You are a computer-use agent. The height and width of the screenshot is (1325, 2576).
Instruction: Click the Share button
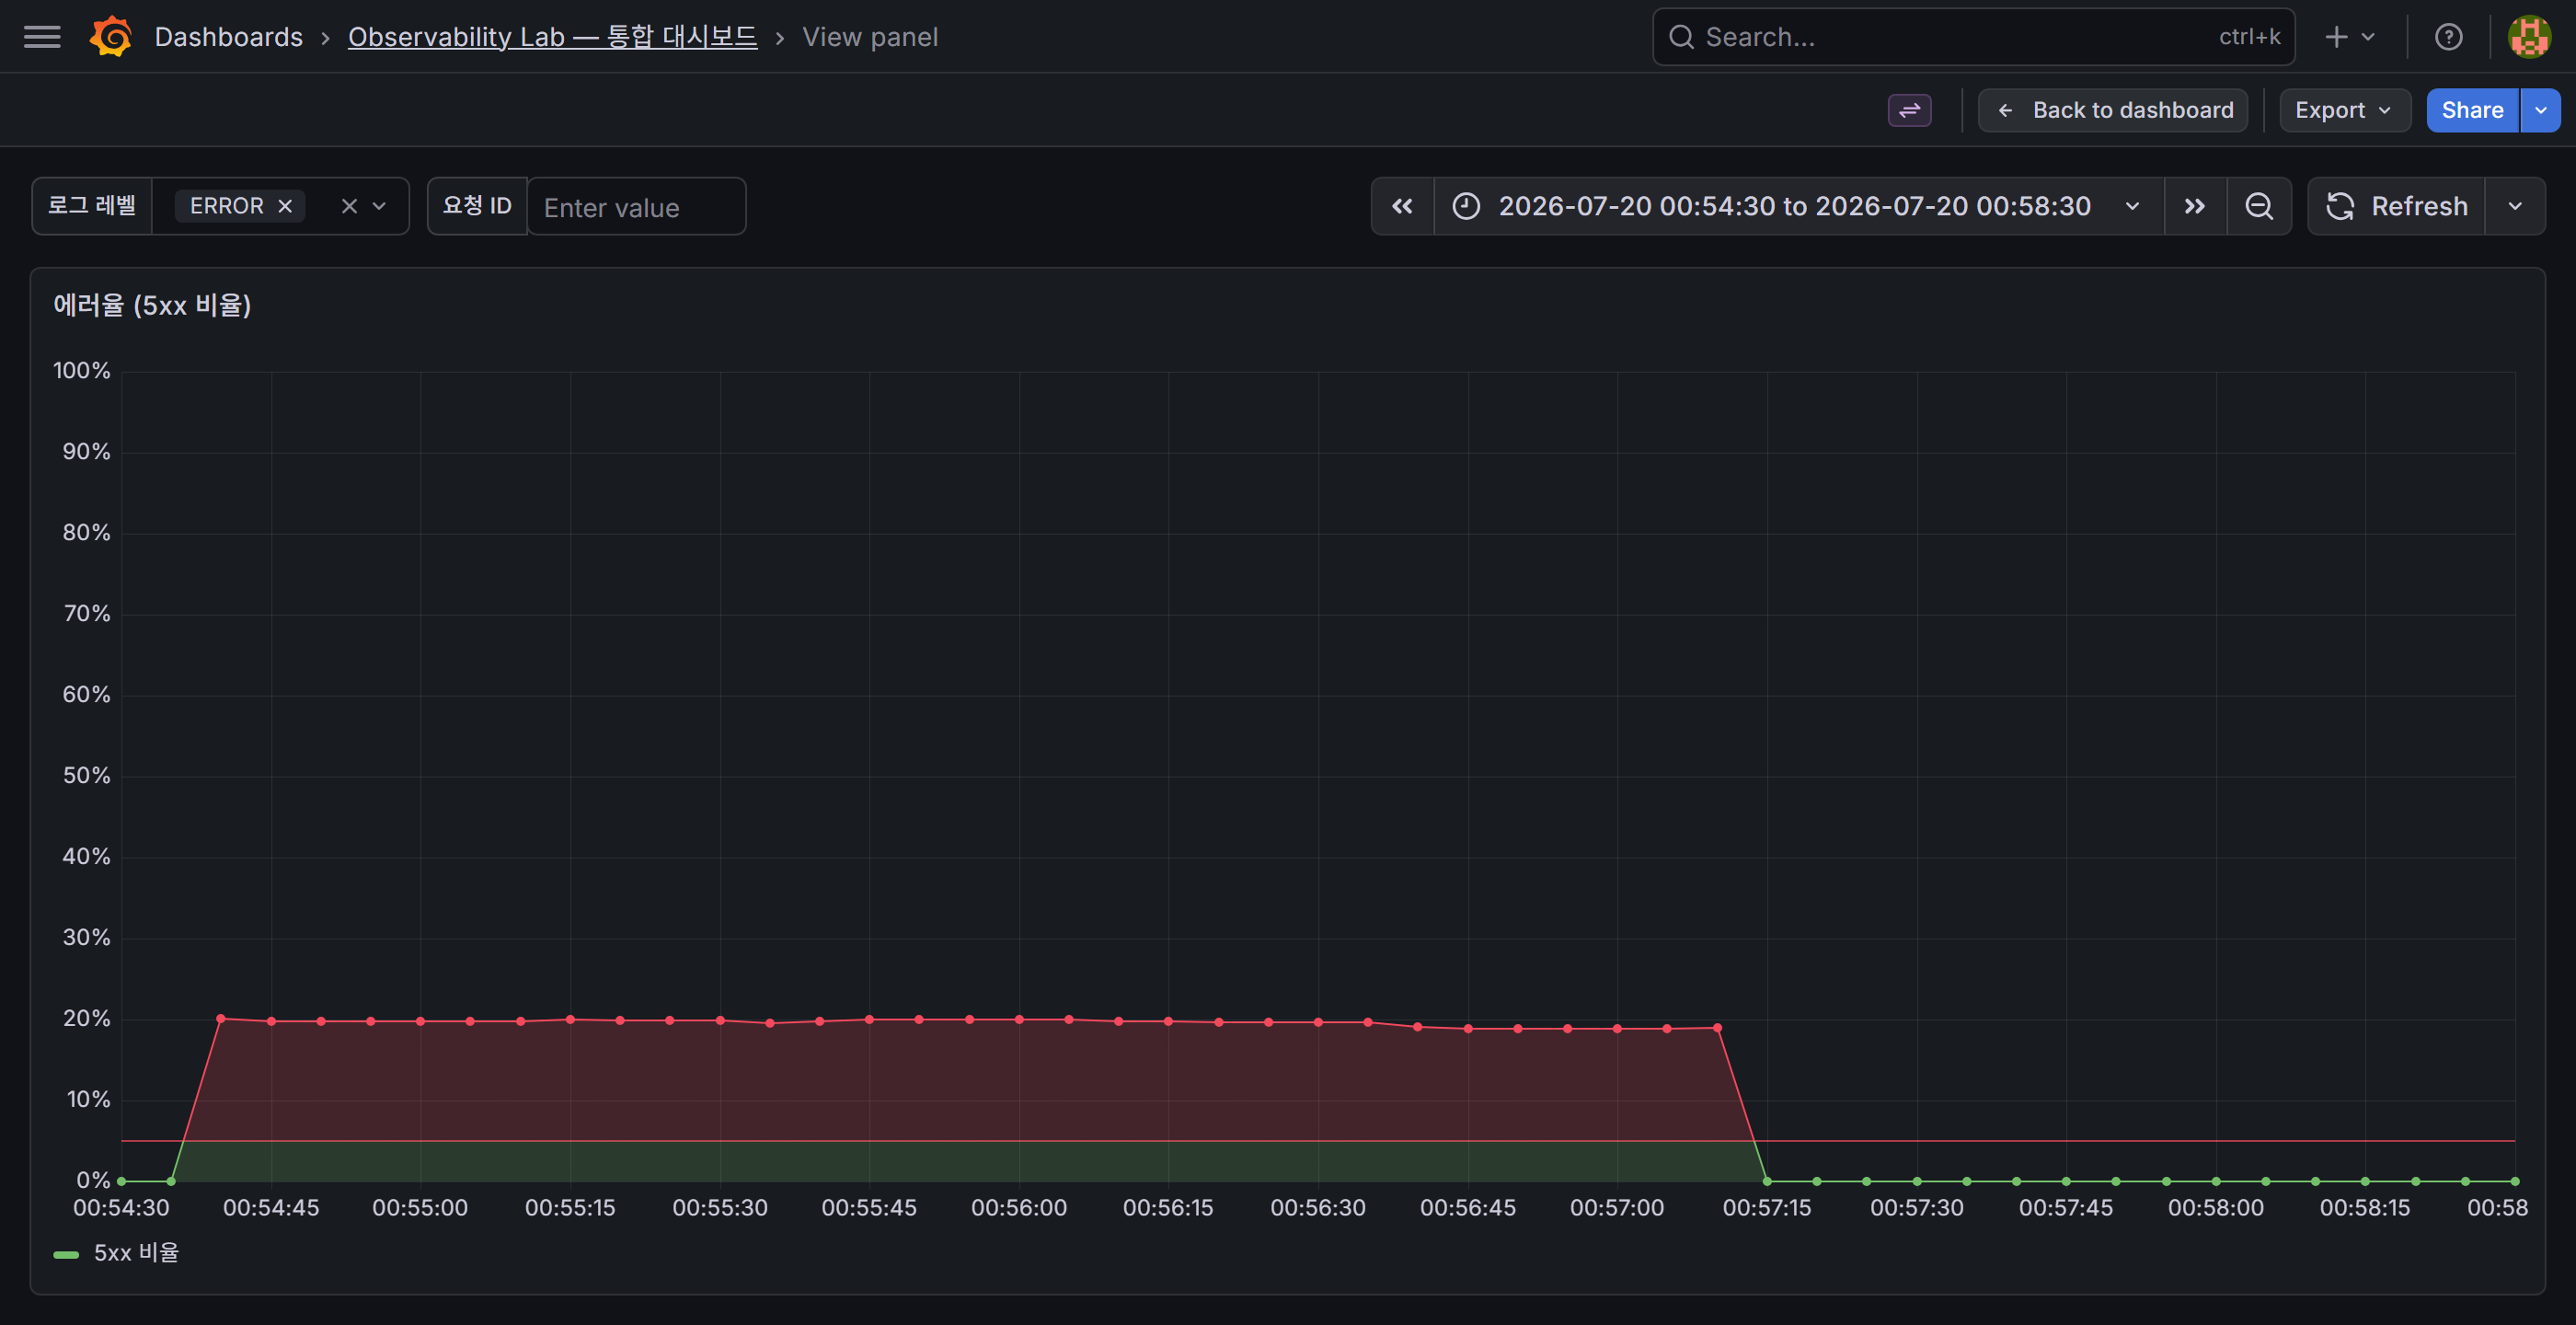[x=2472, y=110]
